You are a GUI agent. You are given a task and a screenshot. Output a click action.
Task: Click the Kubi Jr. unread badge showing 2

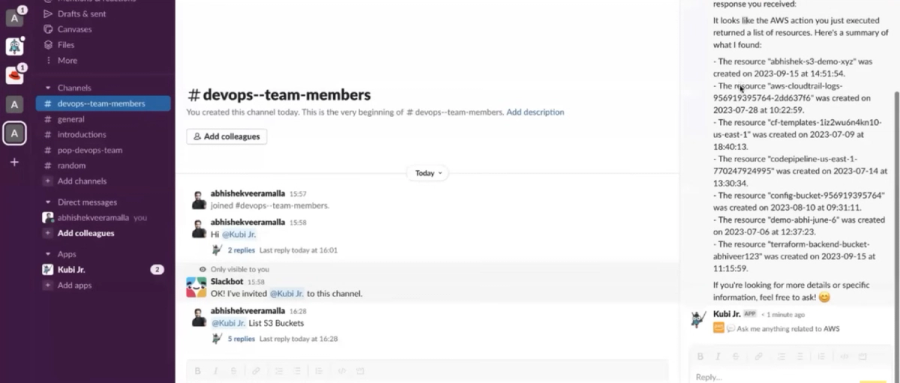(157, 269)
